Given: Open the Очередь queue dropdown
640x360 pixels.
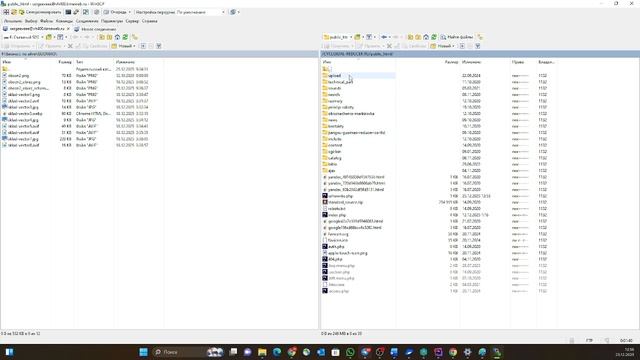Looking at the screenshot, I should 118,12.
